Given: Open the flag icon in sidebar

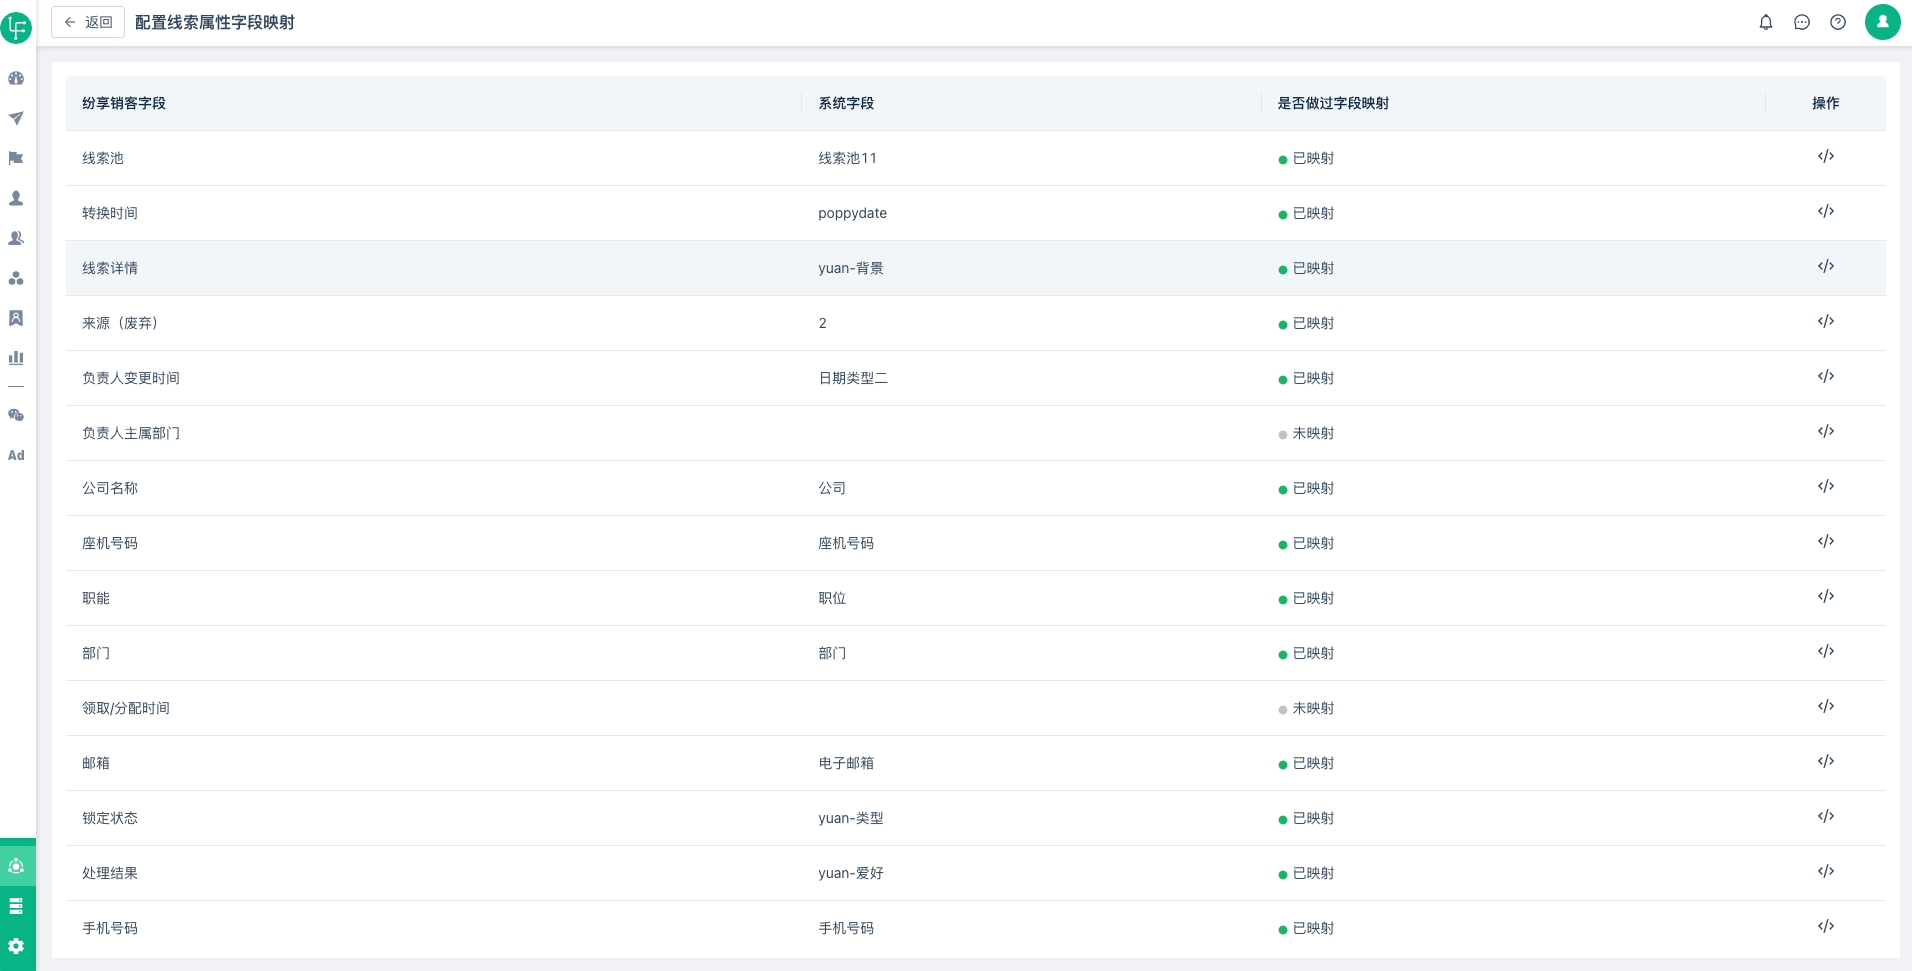Looking at the screenshot, I should [x=16, y=158].
